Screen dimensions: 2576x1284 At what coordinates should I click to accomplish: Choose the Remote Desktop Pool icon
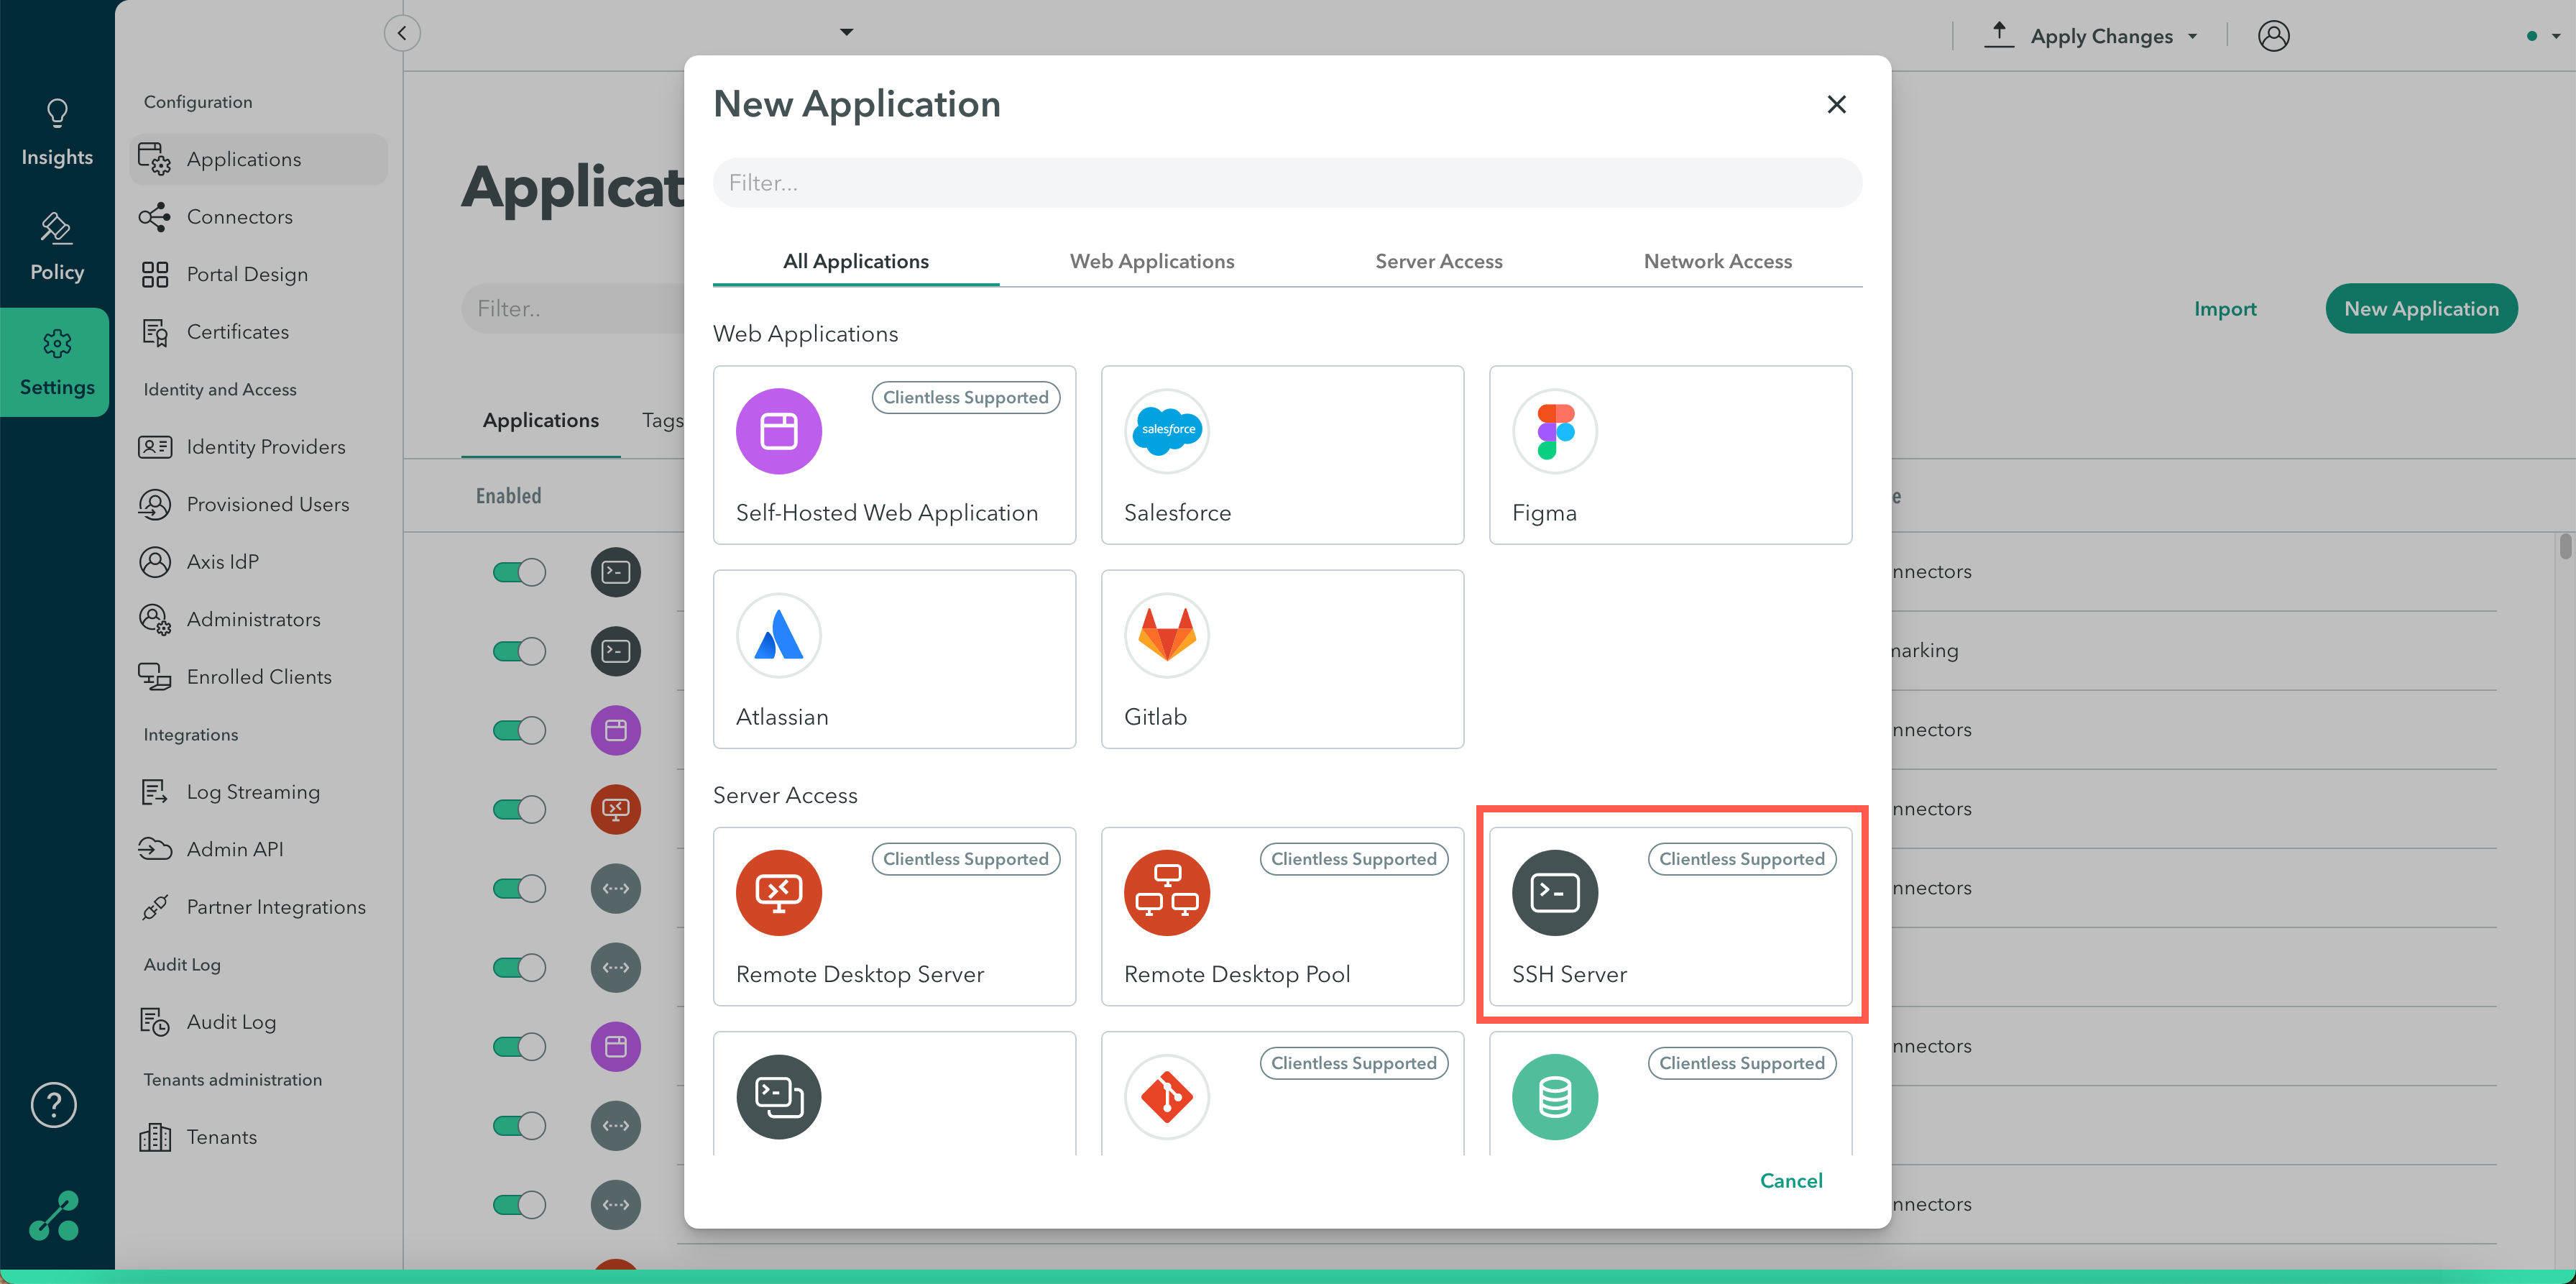click(1166, 892)
